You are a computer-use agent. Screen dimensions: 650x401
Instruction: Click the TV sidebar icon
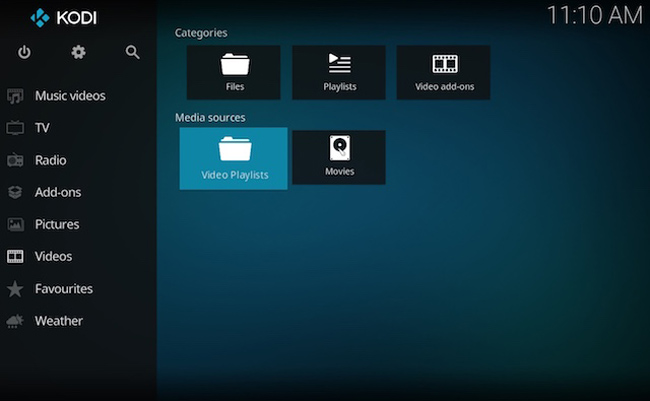(x=15, y=128)
